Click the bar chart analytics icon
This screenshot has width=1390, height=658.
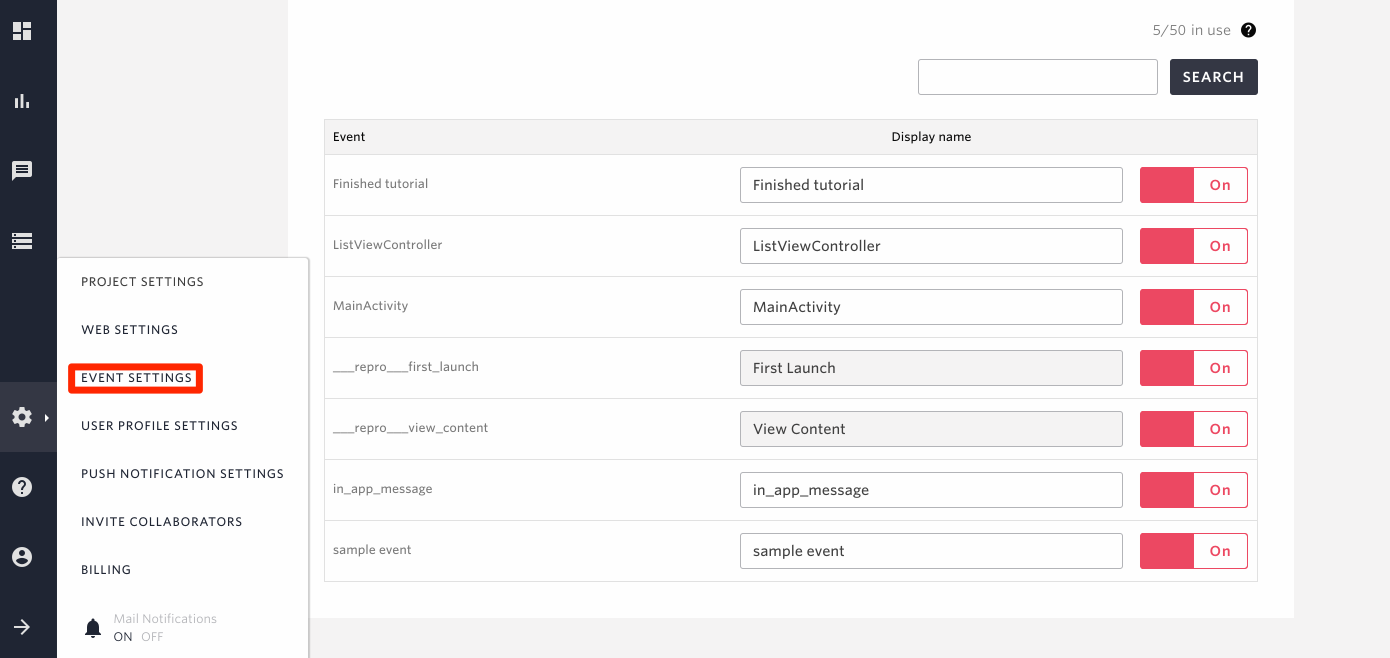coord(22,101)
